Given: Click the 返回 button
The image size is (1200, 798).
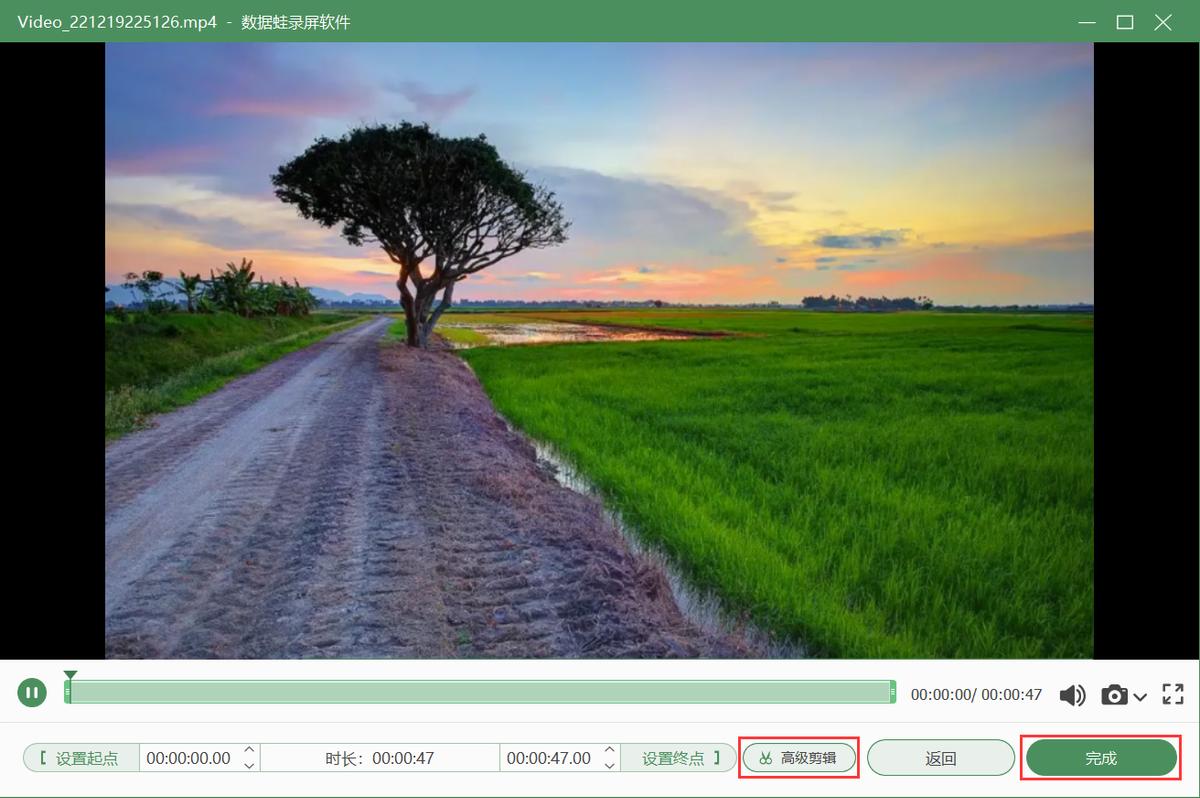Looking at the screenshot, I should (941, 758).
